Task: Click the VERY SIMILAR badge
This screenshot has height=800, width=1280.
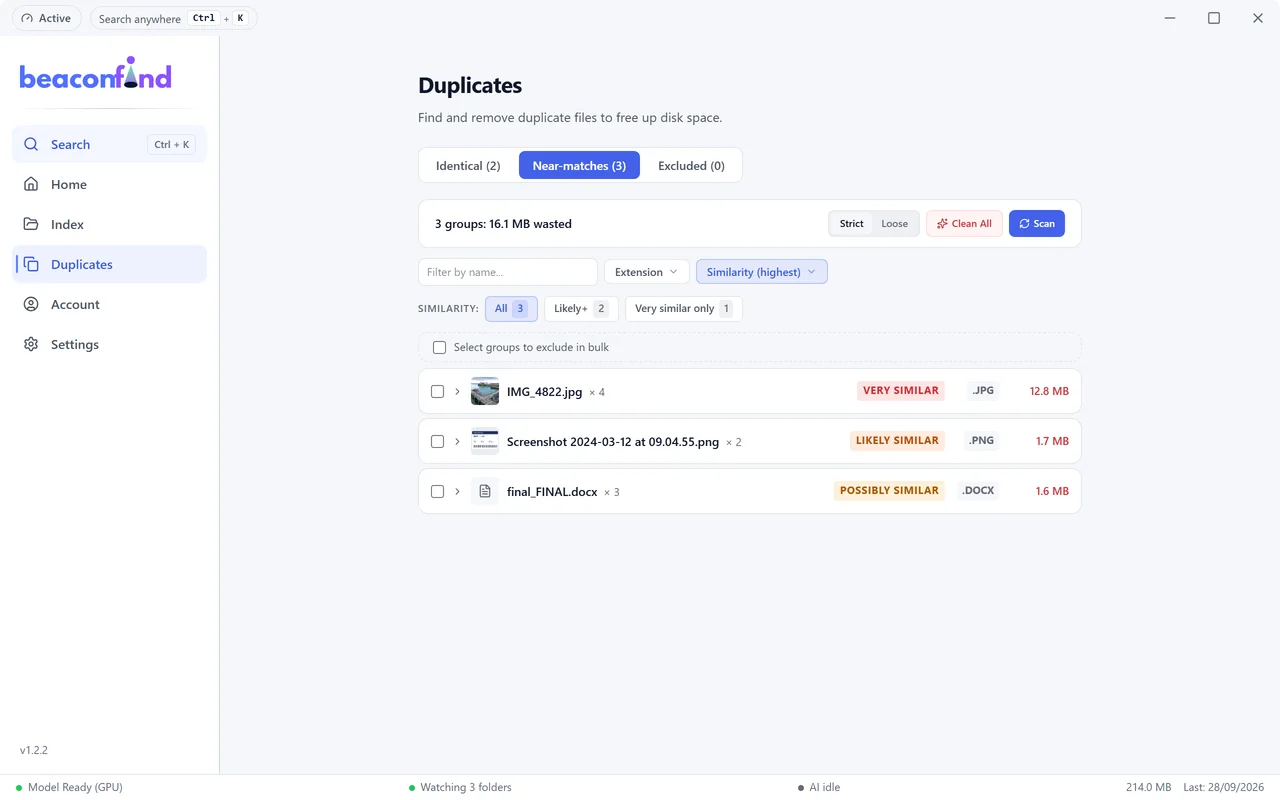Action: point(901,391)
